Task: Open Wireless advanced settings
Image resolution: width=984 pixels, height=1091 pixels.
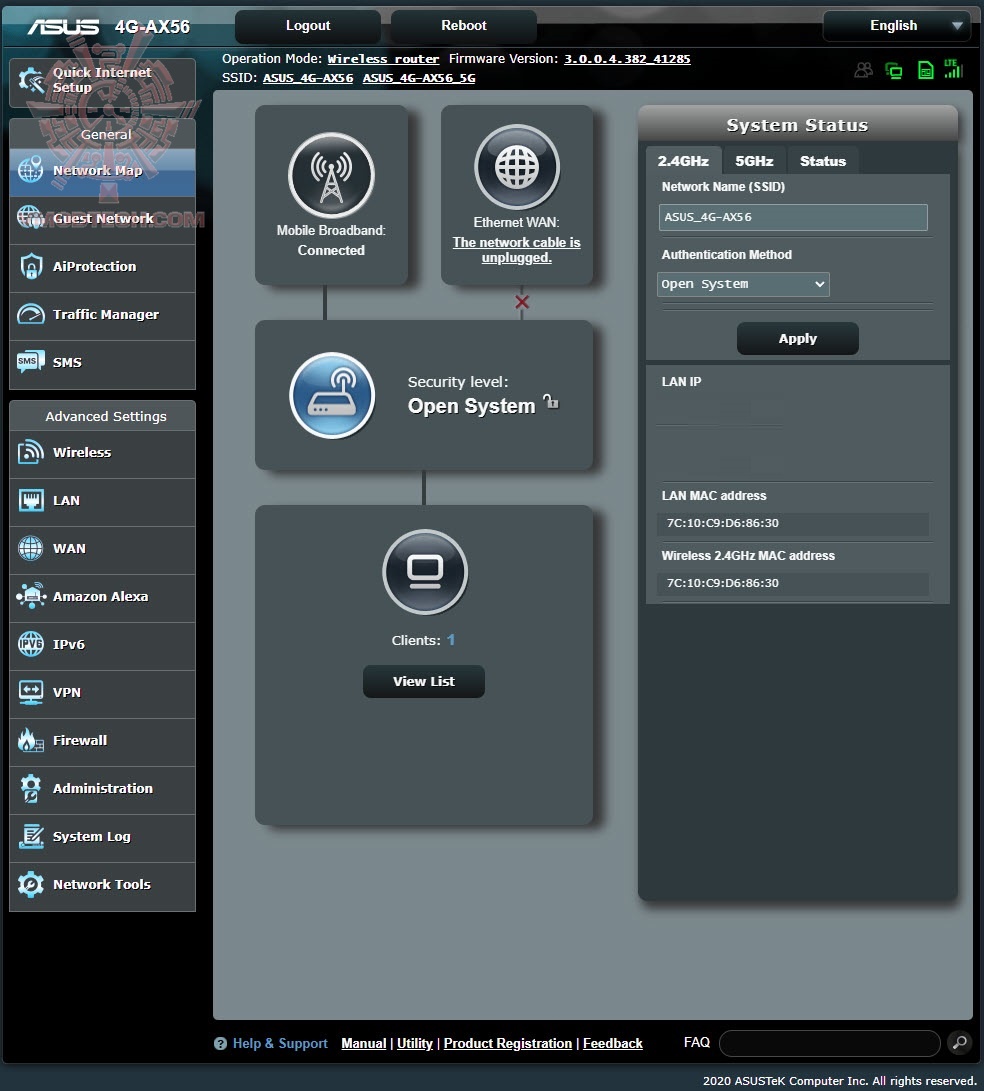Action: click(x=102, y=453)
